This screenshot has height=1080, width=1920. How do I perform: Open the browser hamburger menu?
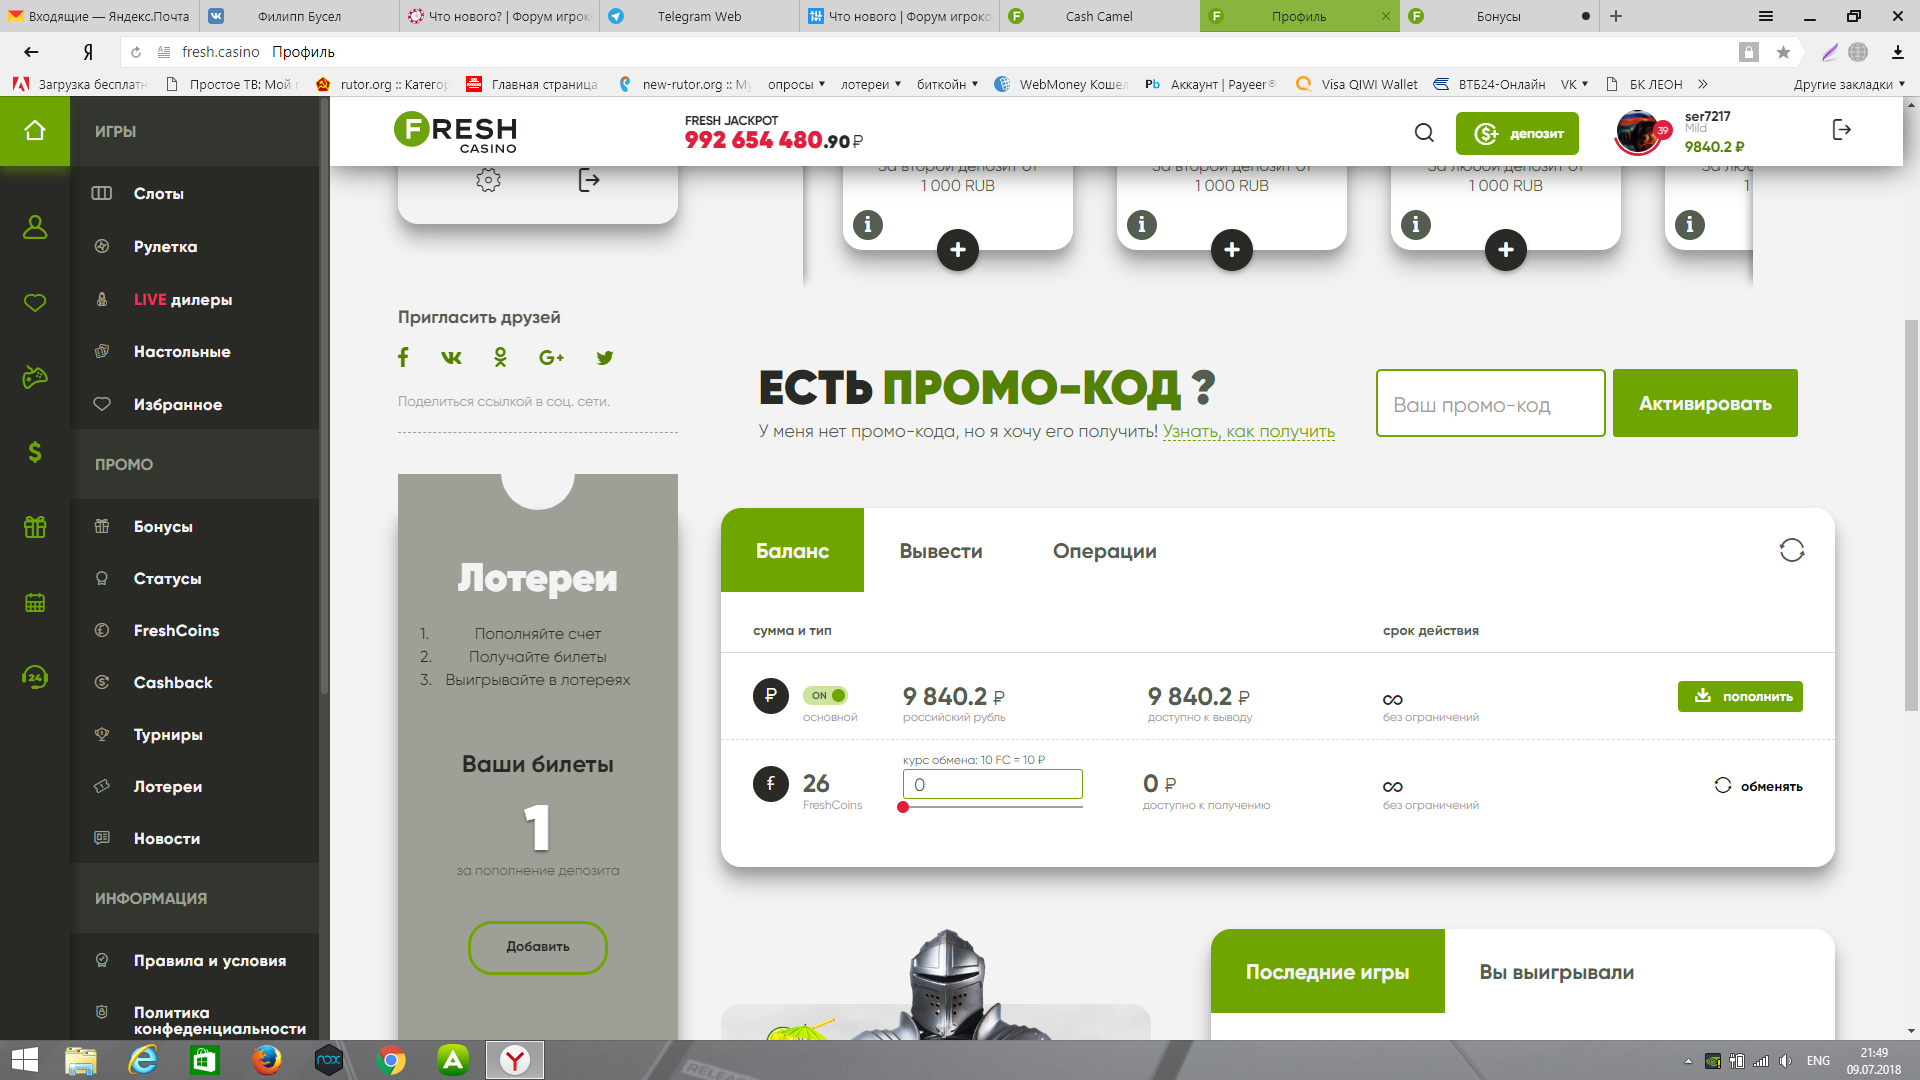[x=1766, y=16]
